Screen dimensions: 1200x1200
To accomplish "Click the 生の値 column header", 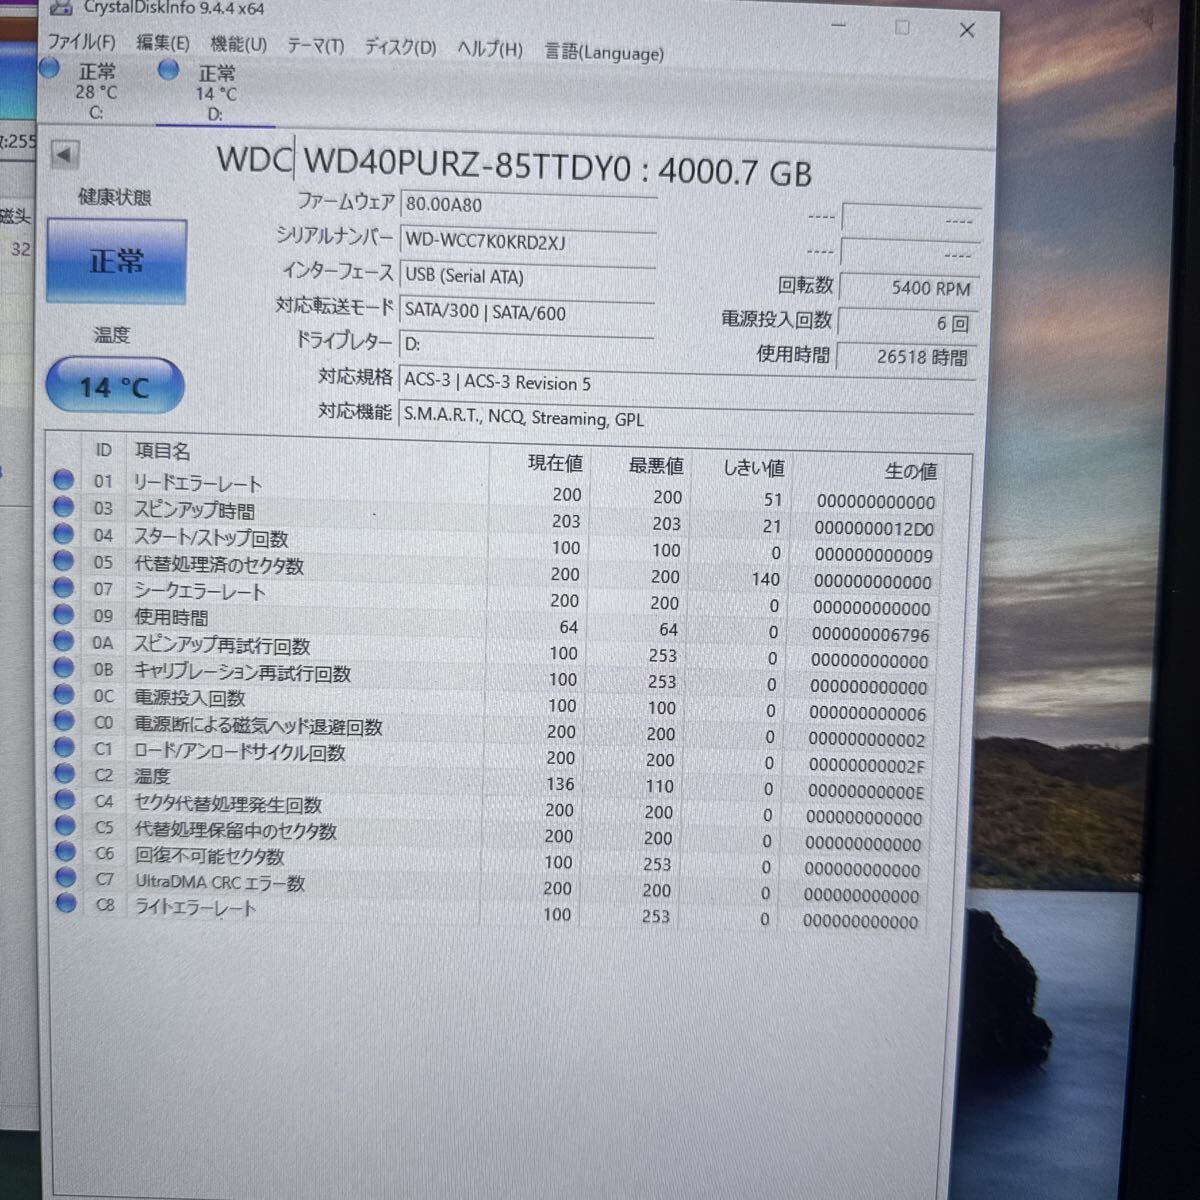I will (911, 471).
